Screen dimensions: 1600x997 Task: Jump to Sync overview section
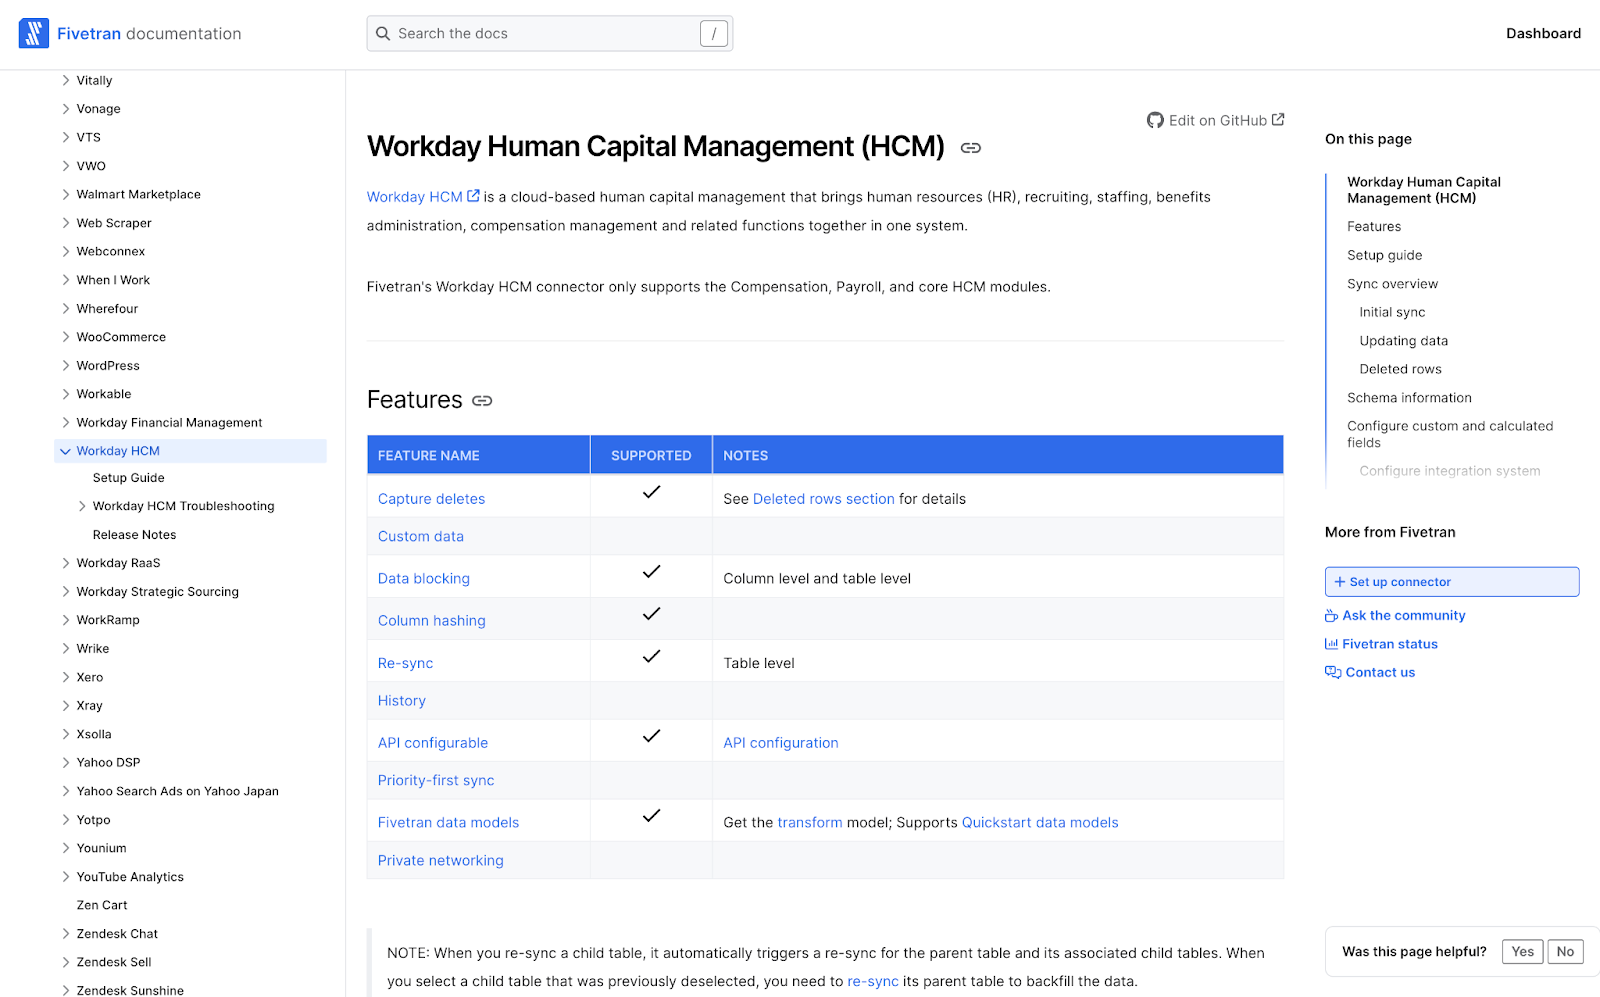(x=1392, y=284)
